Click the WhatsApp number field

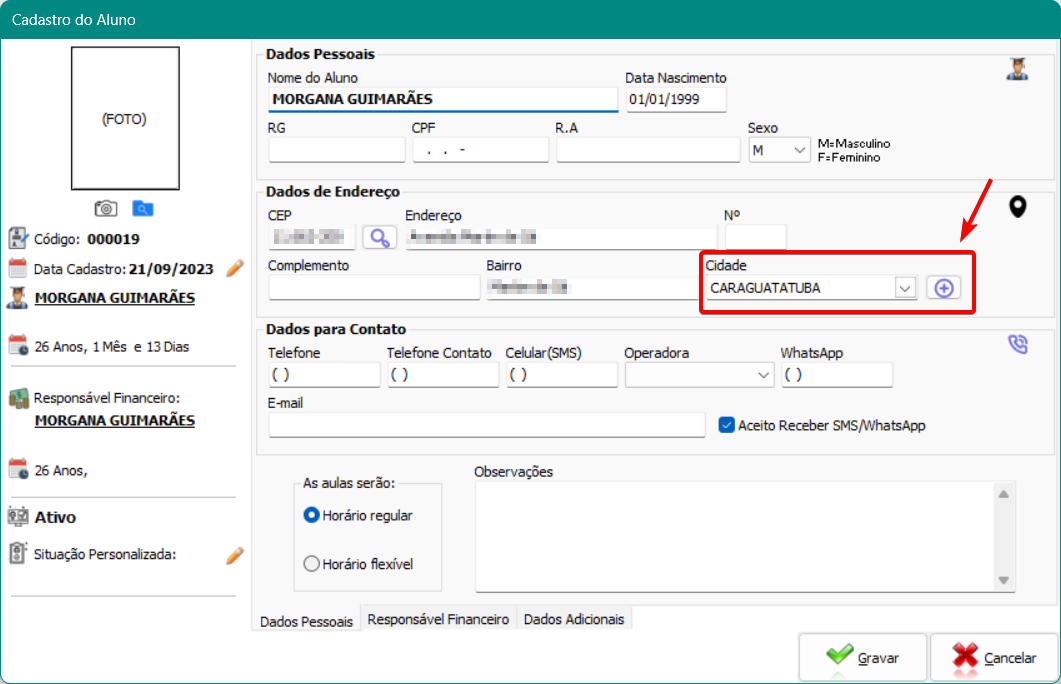pos(837,375)
